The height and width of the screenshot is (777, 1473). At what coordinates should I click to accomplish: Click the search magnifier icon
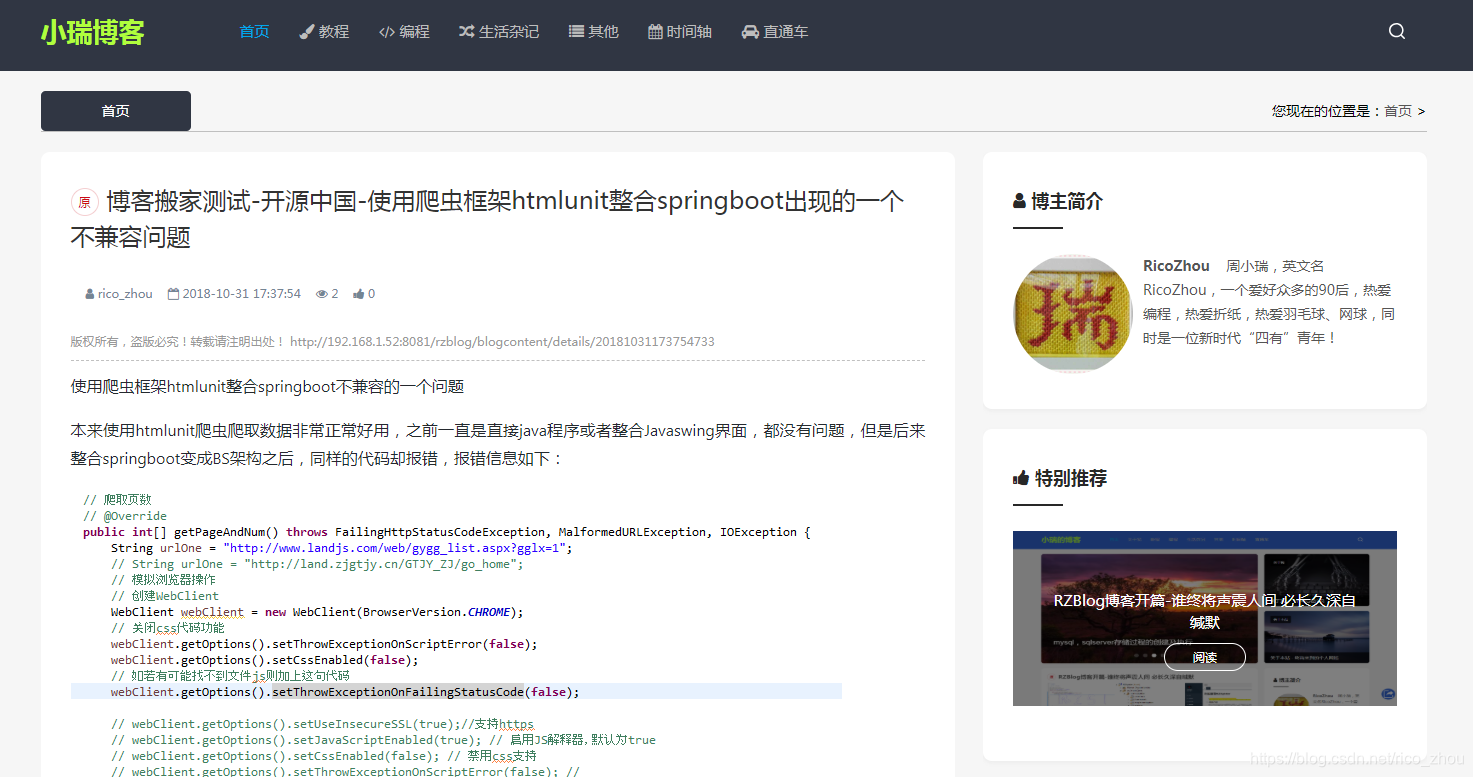pyautogui.click(x=1397, y=31)
